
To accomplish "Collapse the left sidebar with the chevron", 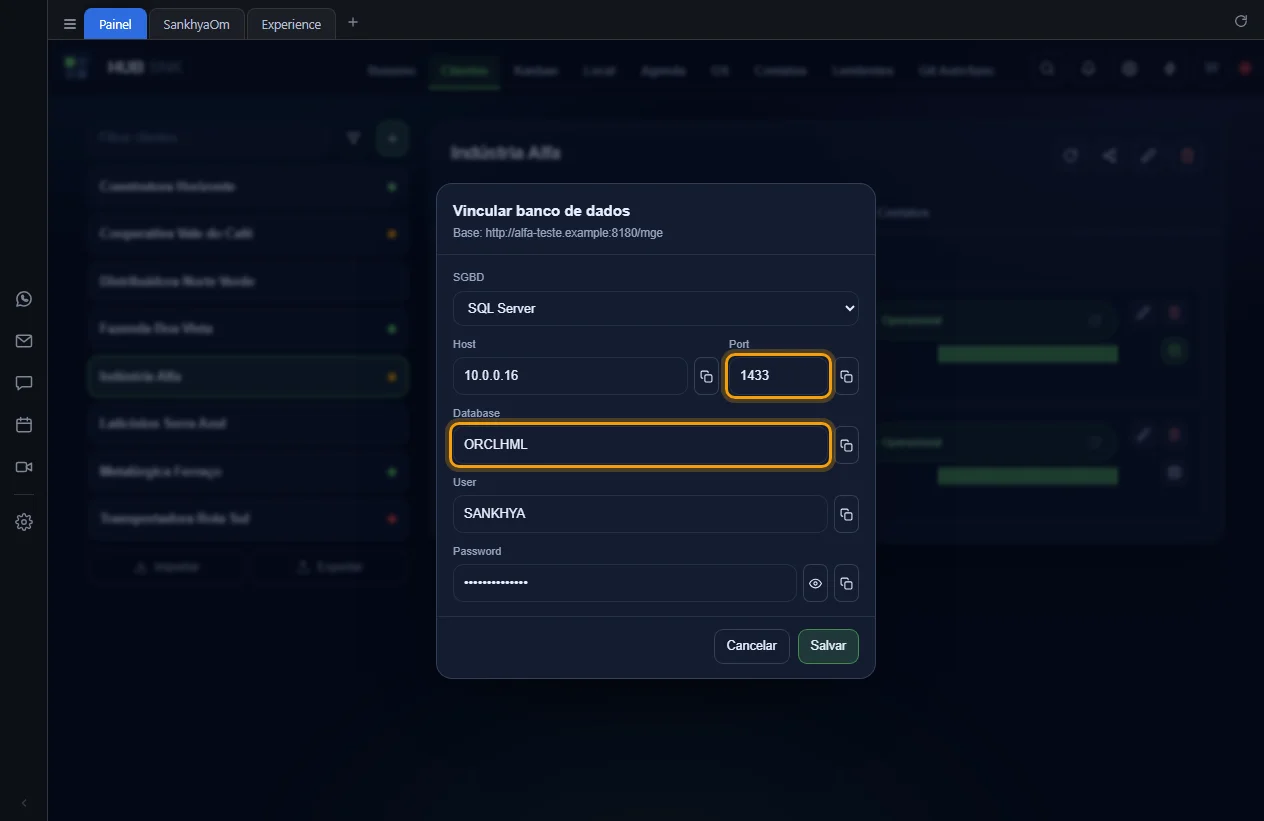I will point(24,803).
